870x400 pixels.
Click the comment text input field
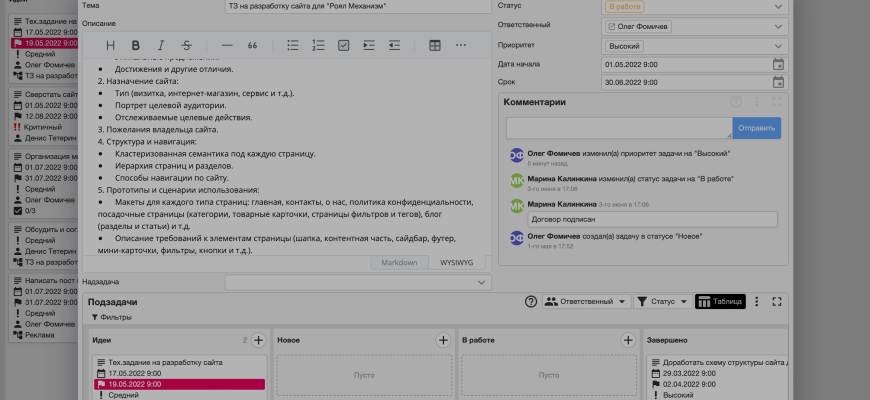click(x=619, y=128)
